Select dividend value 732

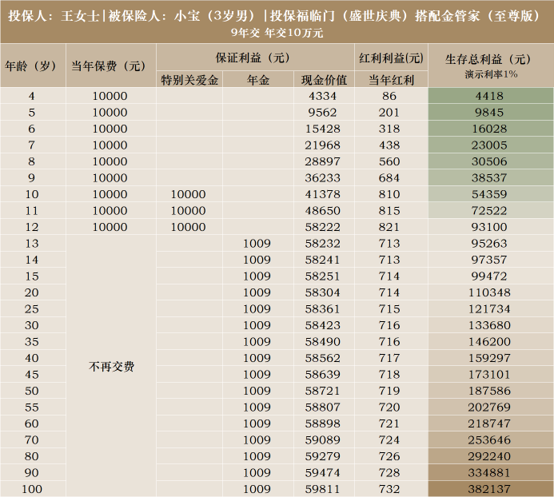tap(389, 489)
